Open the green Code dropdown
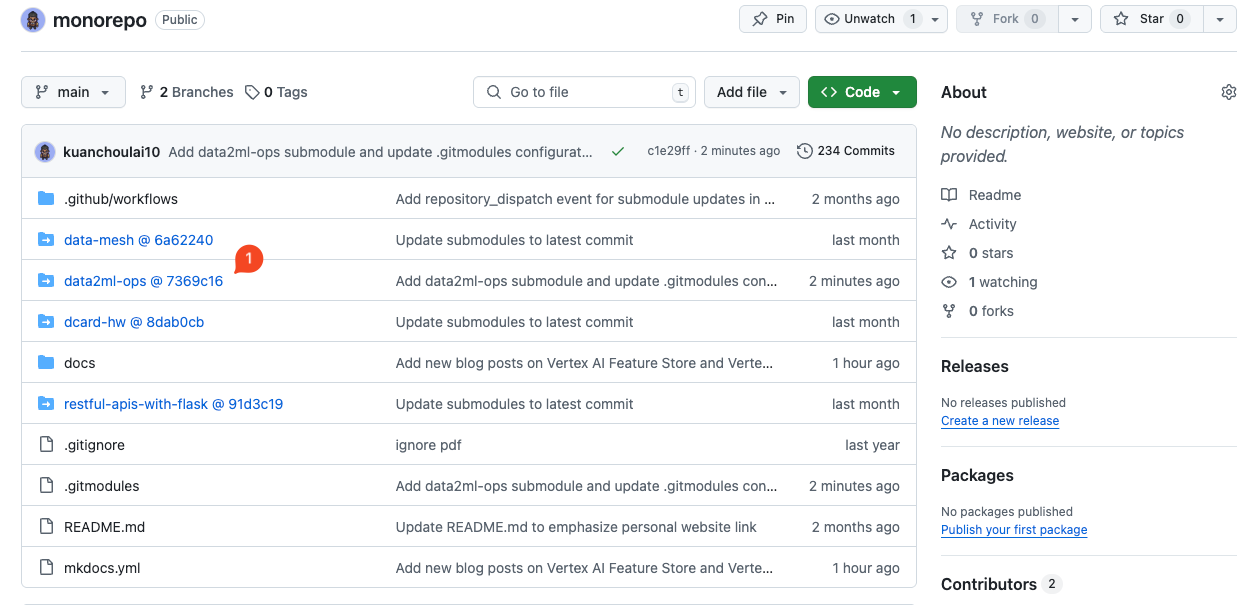The height and width of the screenshot is (605, 1257). (862, 92)
